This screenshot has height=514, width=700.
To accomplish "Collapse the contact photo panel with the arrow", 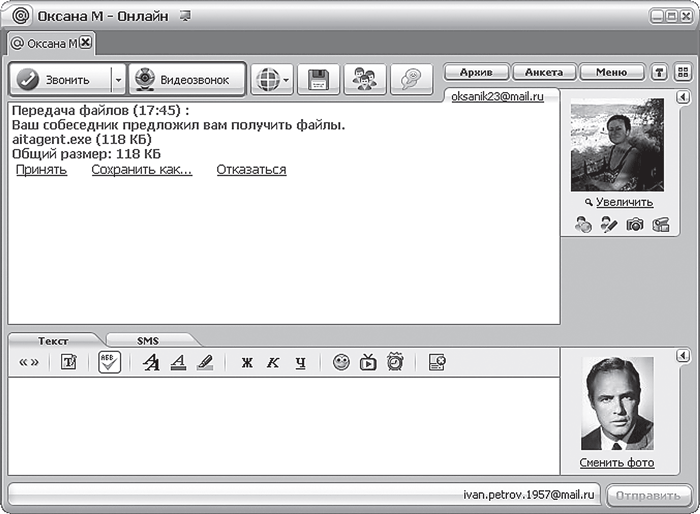I will pyautogui.click(x=682, y=97).
